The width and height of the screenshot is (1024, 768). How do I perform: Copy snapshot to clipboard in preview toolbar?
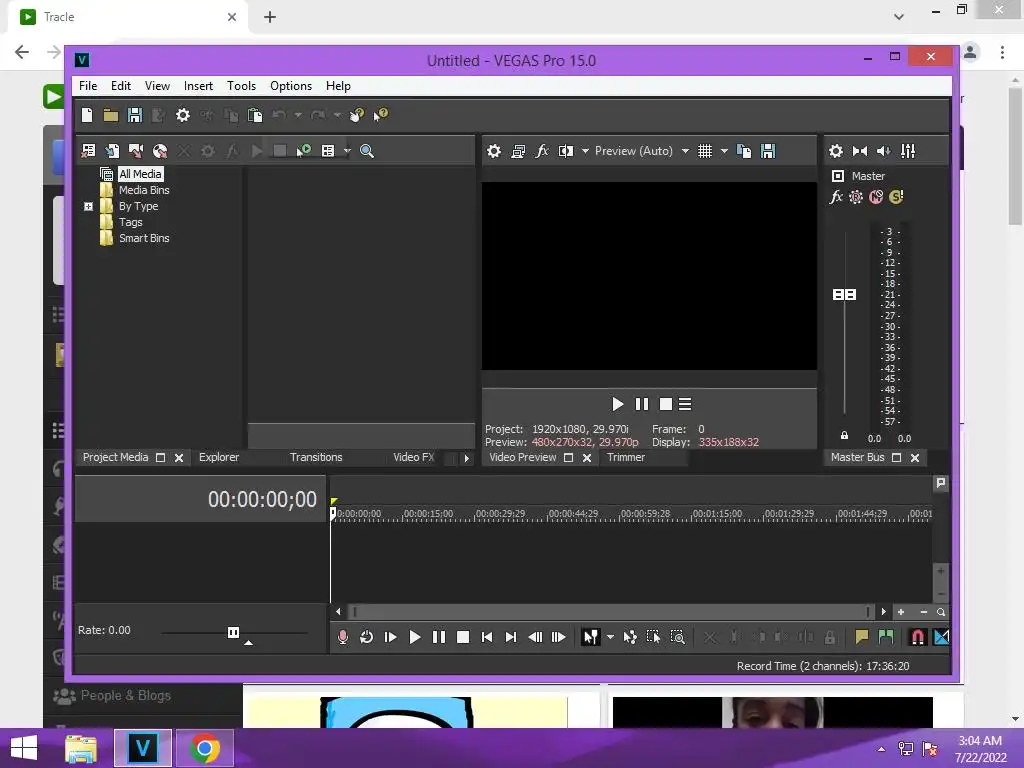[744, 151]
